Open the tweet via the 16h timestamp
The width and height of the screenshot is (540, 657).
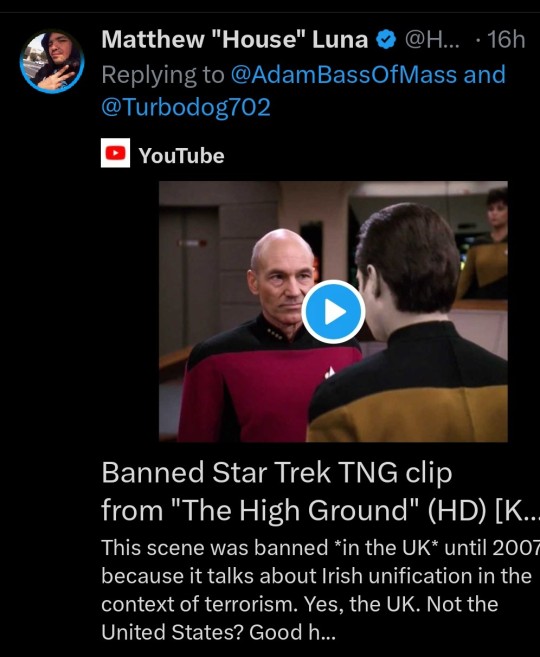[506, 39]
